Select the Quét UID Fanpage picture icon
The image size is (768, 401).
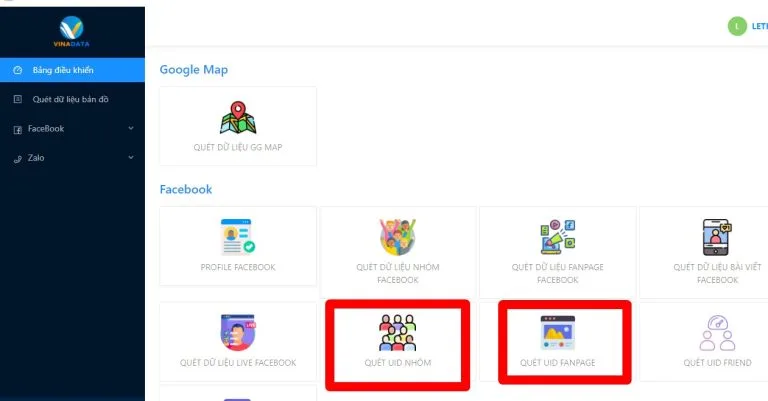coord(557,332)
